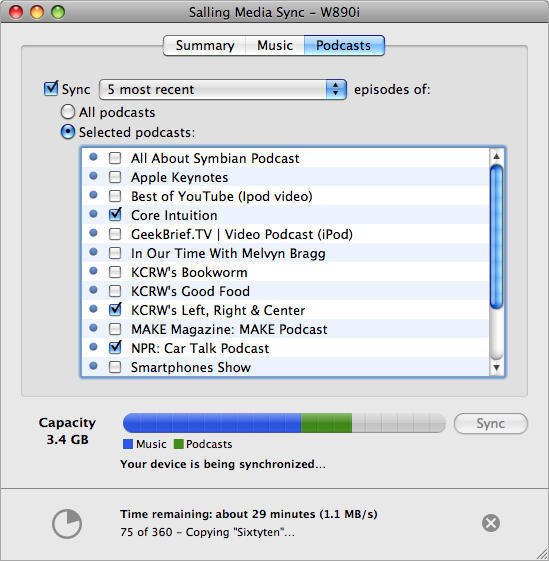Viewport: 549px width, 561px height.
Task: Click blue dot beside In Our Time row
Action: [x=93, y=252]
